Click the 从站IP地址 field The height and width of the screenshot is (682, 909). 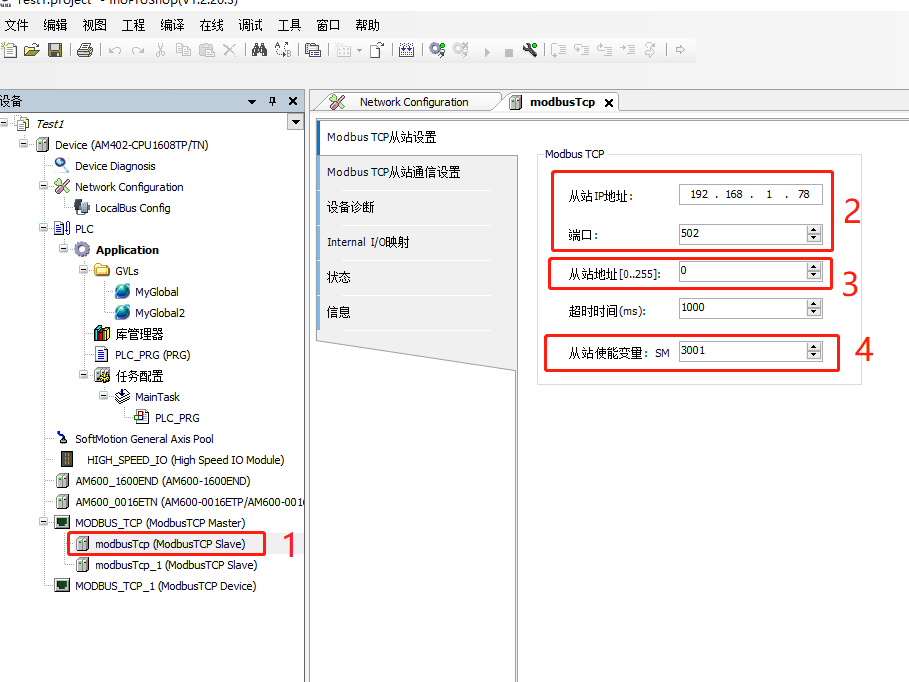[x=750, y=194]
